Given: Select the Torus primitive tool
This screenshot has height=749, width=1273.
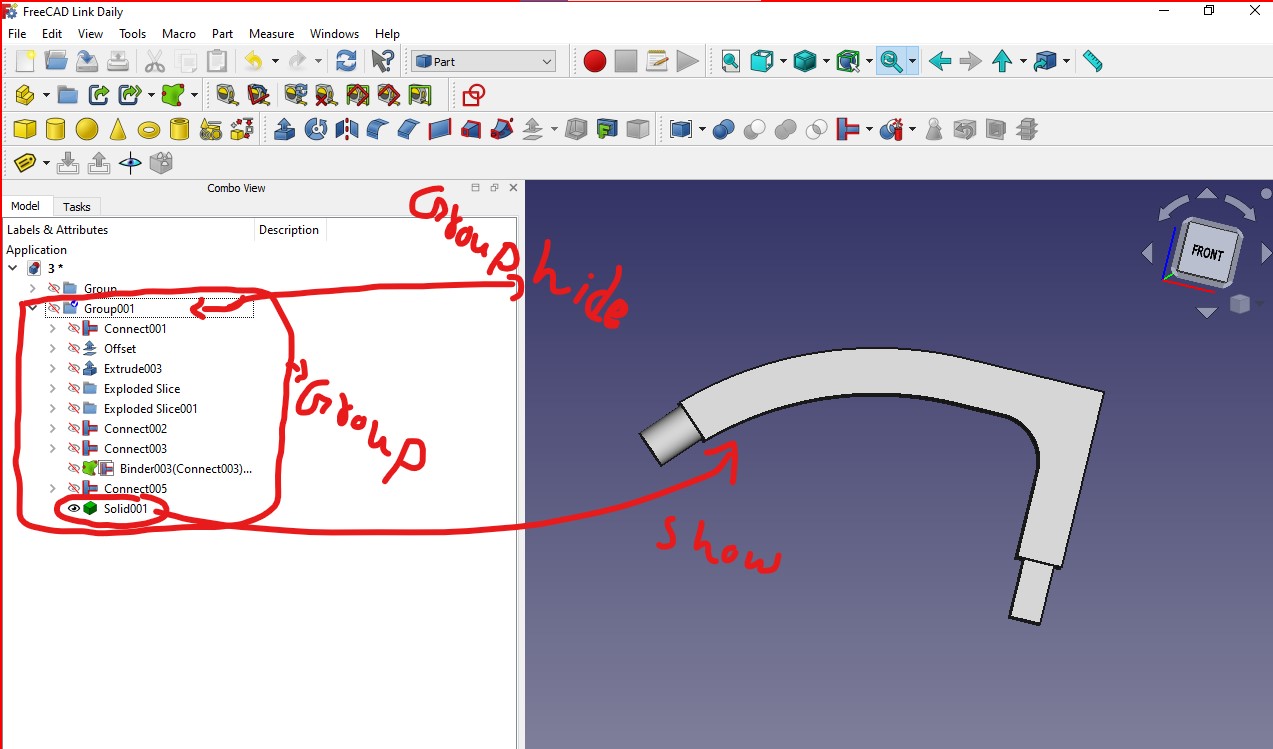Looking at the screenshot, I should coord(150,128).
